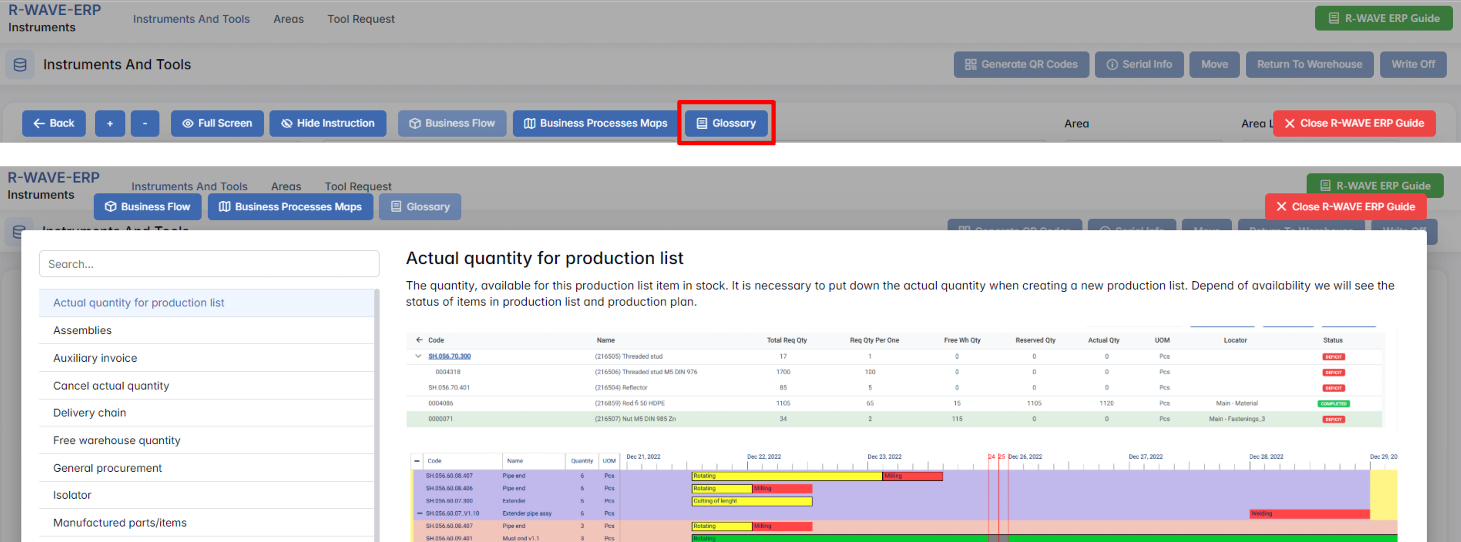This screenshot has width=1461, height=542.
Task: Open Serial Info
Action: click(1138, 64)
